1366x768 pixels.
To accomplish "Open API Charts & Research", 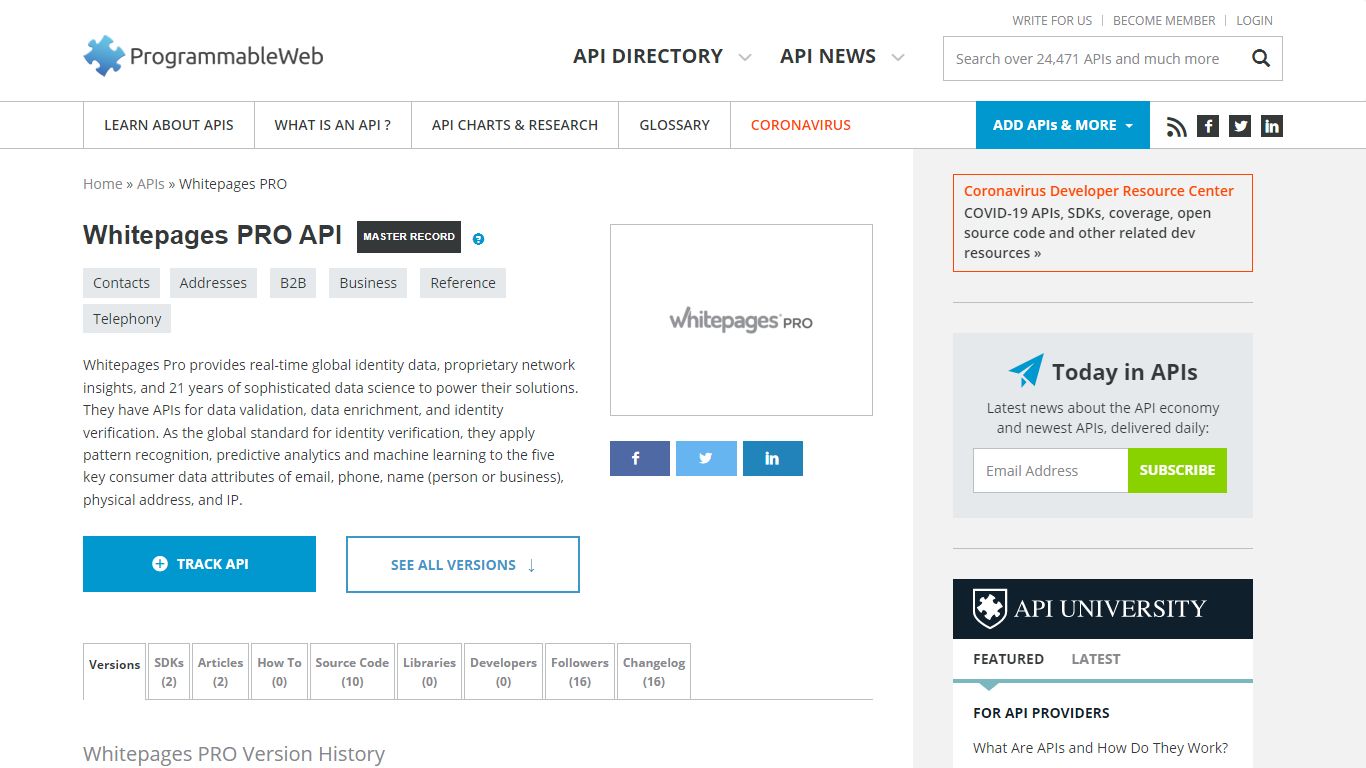I will tap(515, 125).
